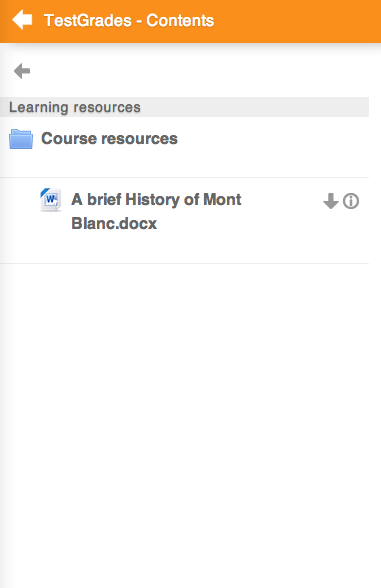Click the word TestGrades in orange bar
This screenshot has width=381, height=588.
(88, 21)
